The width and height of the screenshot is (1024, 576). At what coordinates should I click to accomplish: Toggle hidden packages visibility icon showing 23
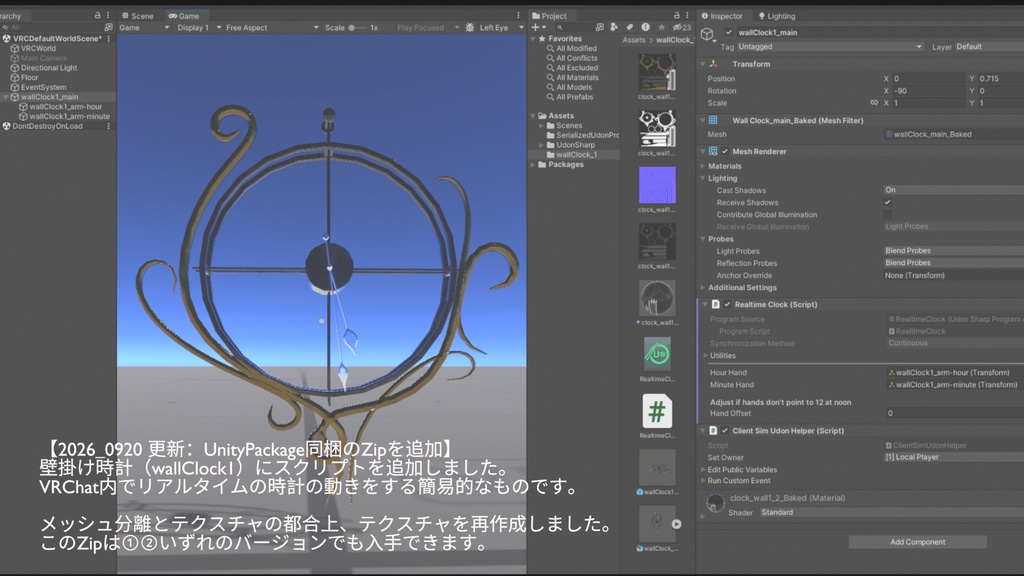point(682,27)
